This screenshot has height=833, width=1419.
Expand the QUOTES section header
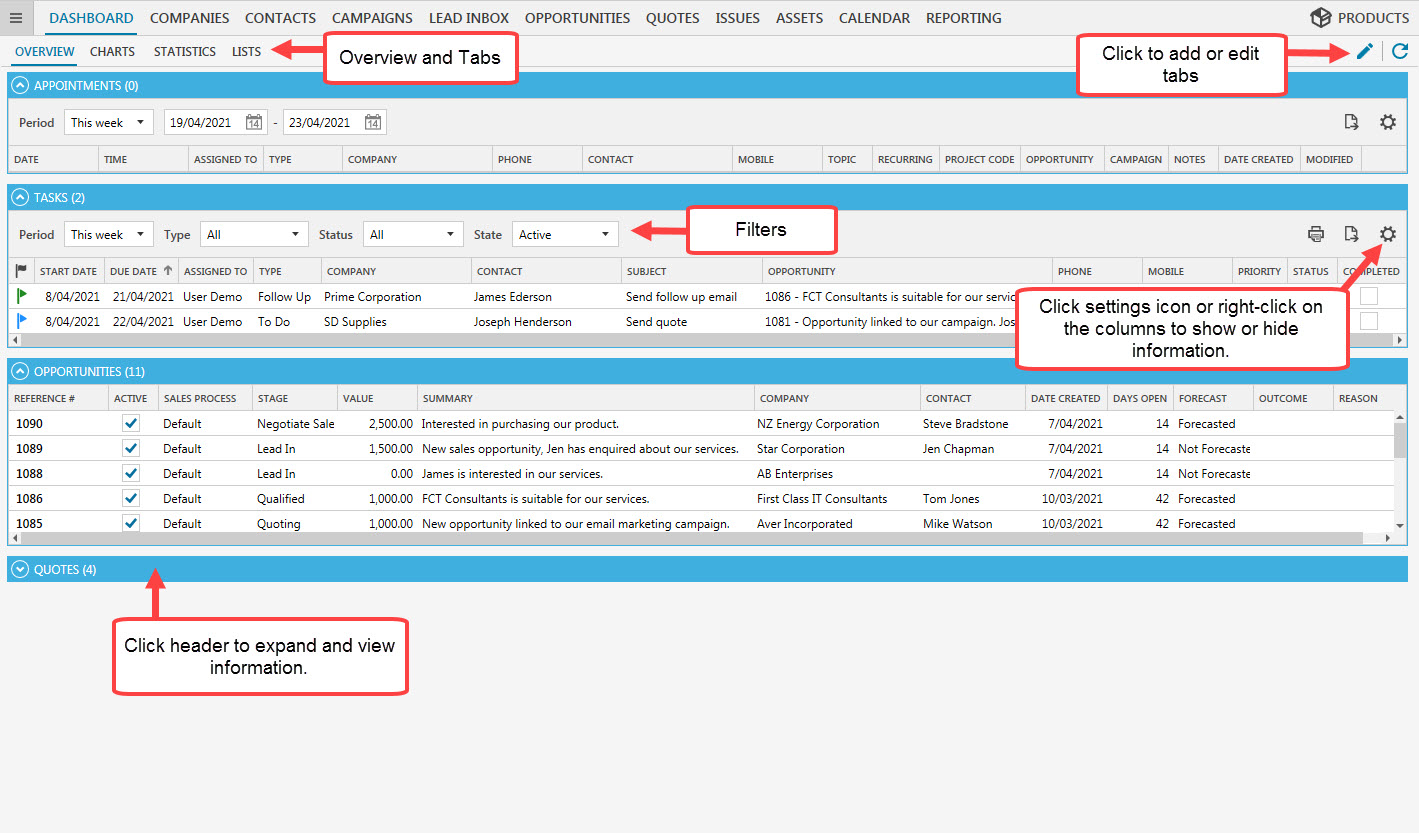pyautogui.click(x=64, y=569)
